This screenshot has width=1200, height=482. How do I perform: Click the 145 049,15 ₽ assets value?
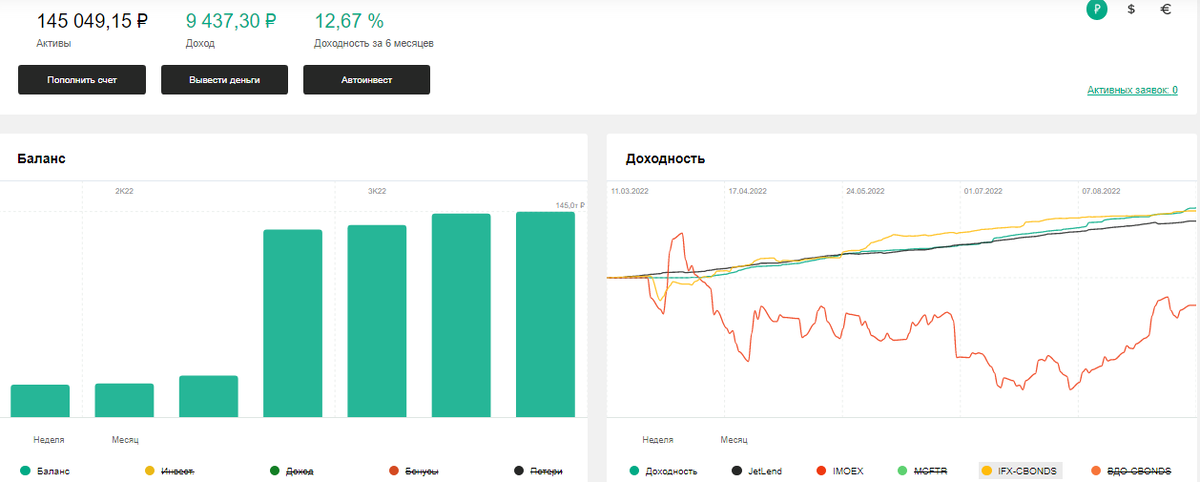tap(92, 20)
